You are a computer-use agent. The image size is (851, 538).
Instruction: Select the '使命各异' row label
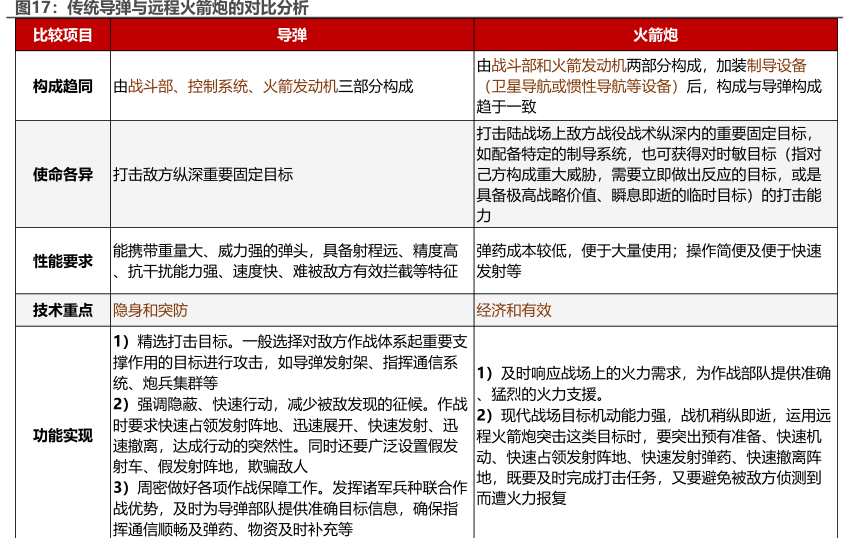63,174
